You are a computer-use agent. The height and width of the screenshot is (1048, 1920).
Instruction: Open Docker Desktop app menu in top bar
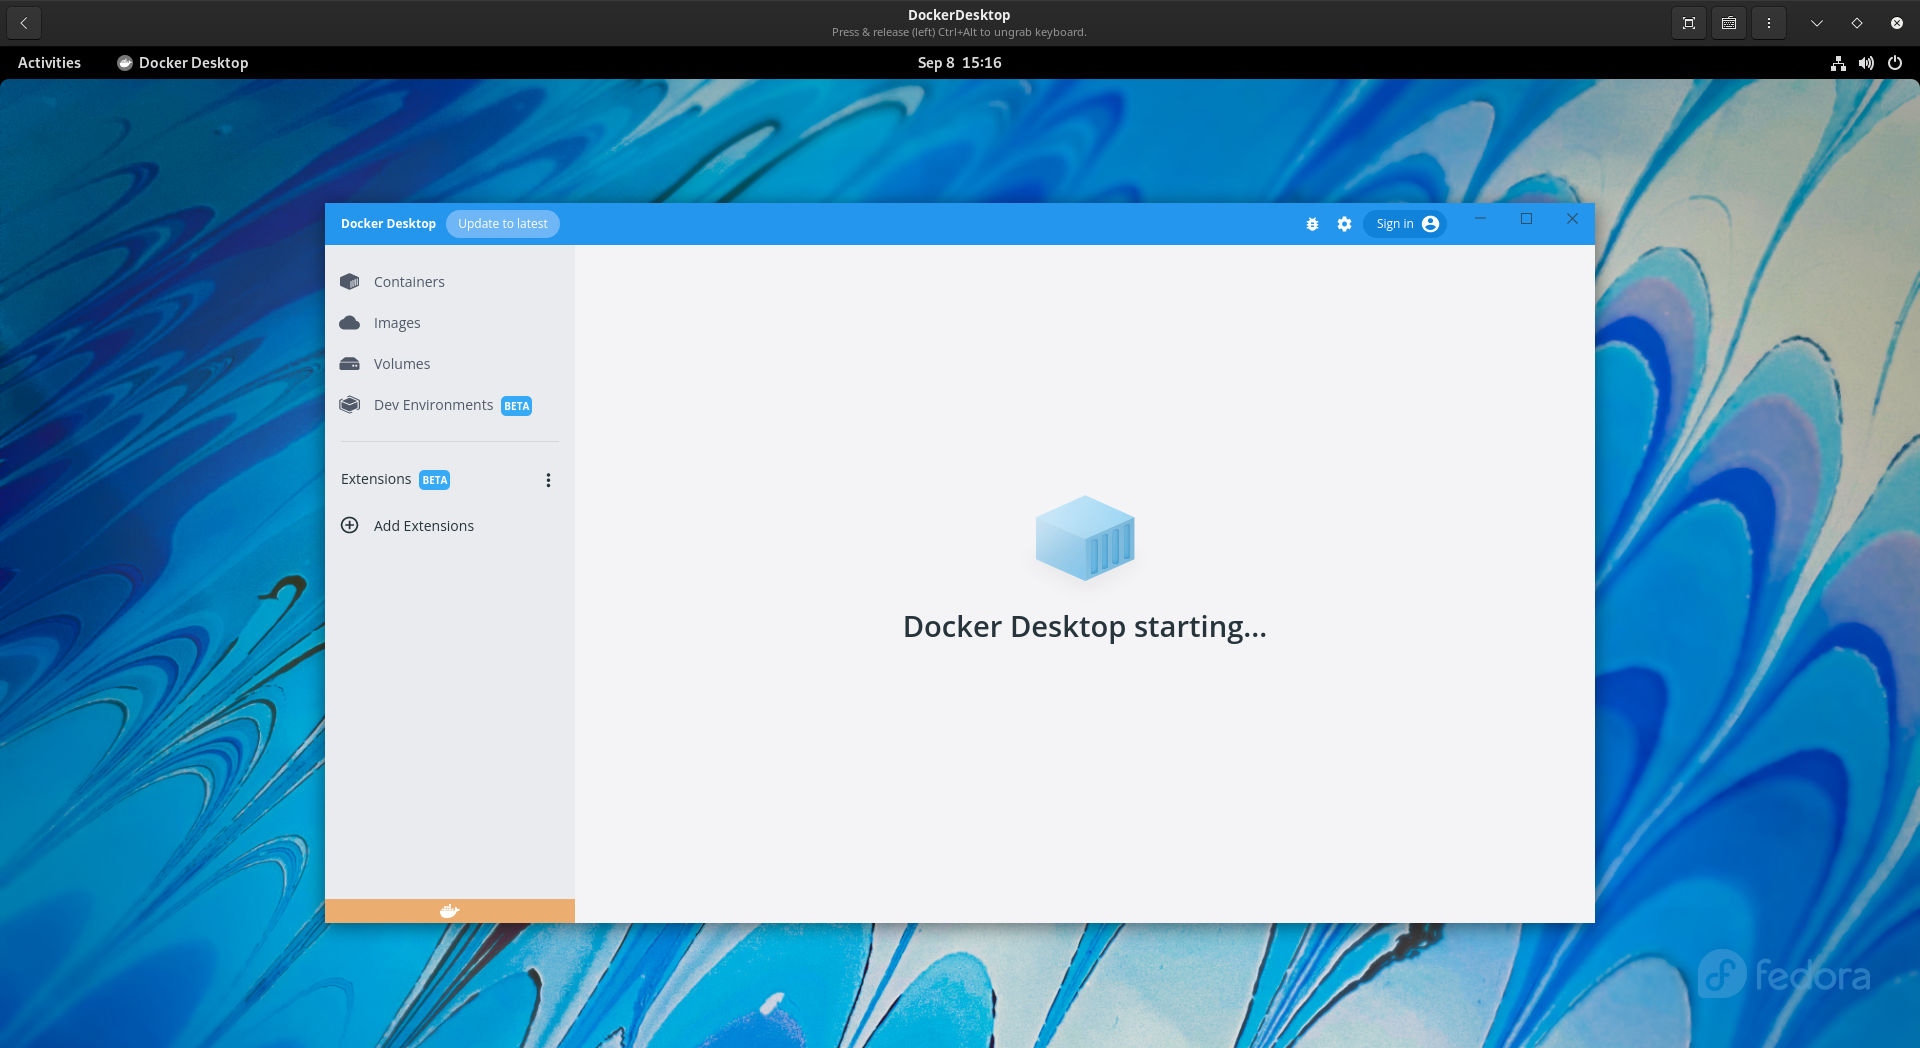coord(183,62)
